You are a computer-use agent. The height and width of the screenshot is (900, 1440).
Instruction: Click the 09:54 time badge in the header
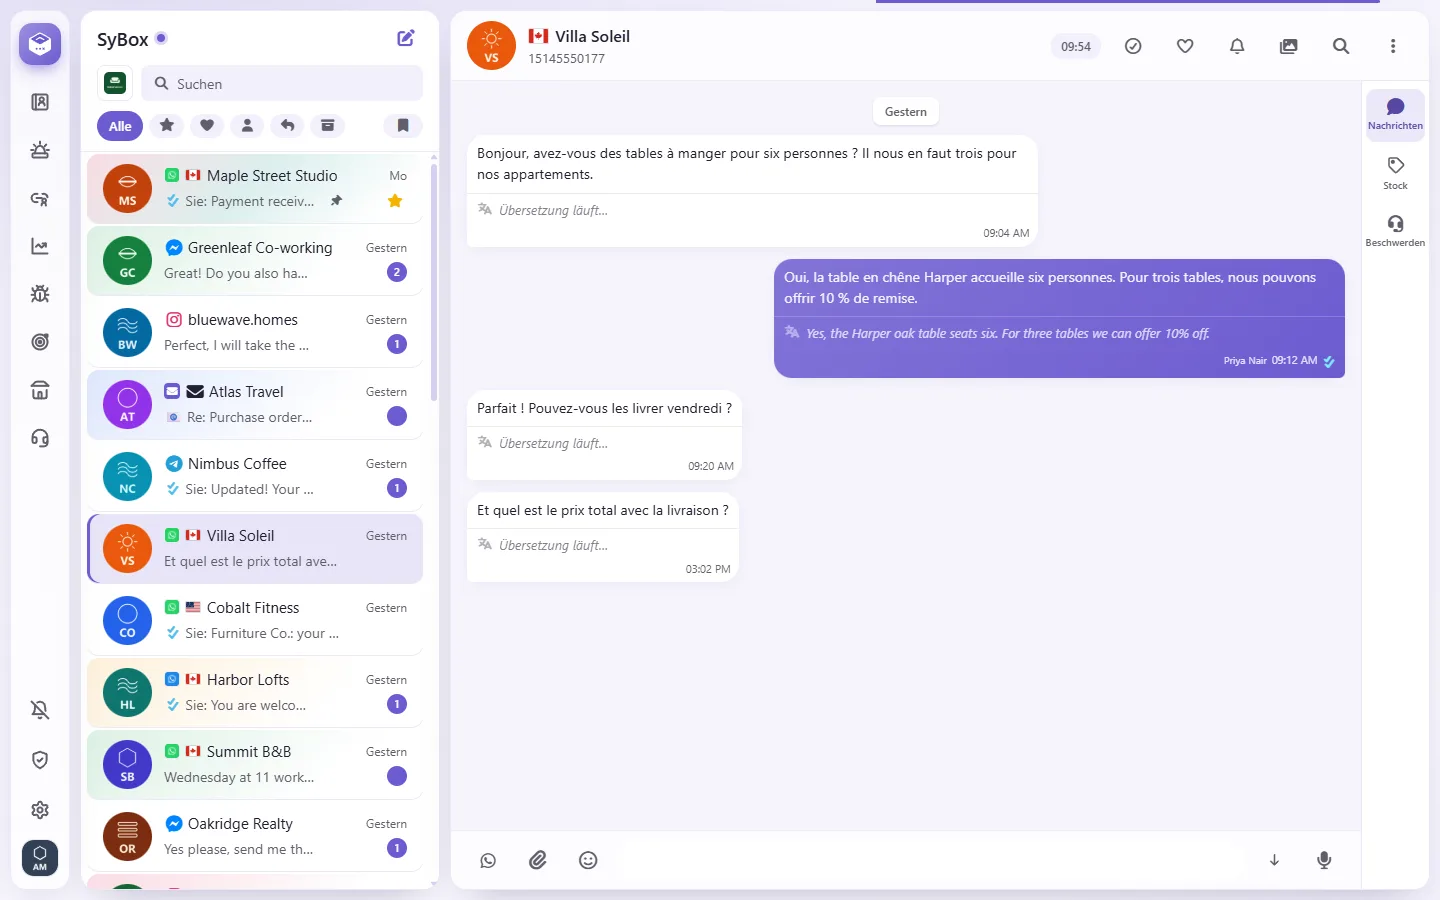coord(1076,46)
